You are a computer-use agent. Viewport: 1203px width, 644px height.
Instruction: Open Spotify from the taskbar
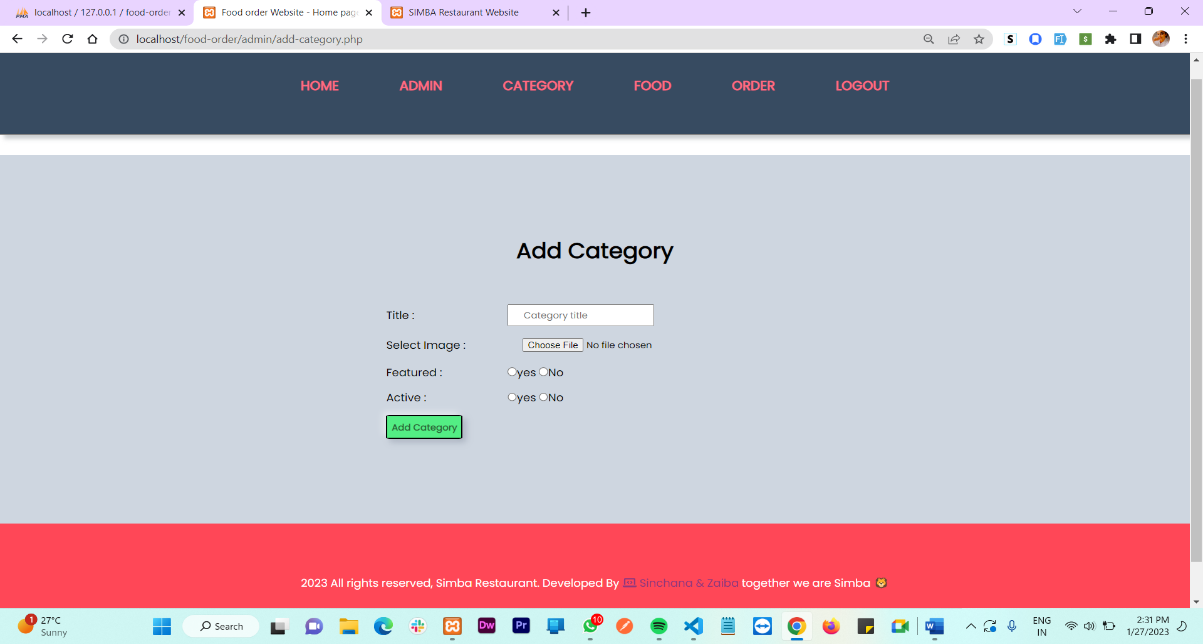pos(659,625)
